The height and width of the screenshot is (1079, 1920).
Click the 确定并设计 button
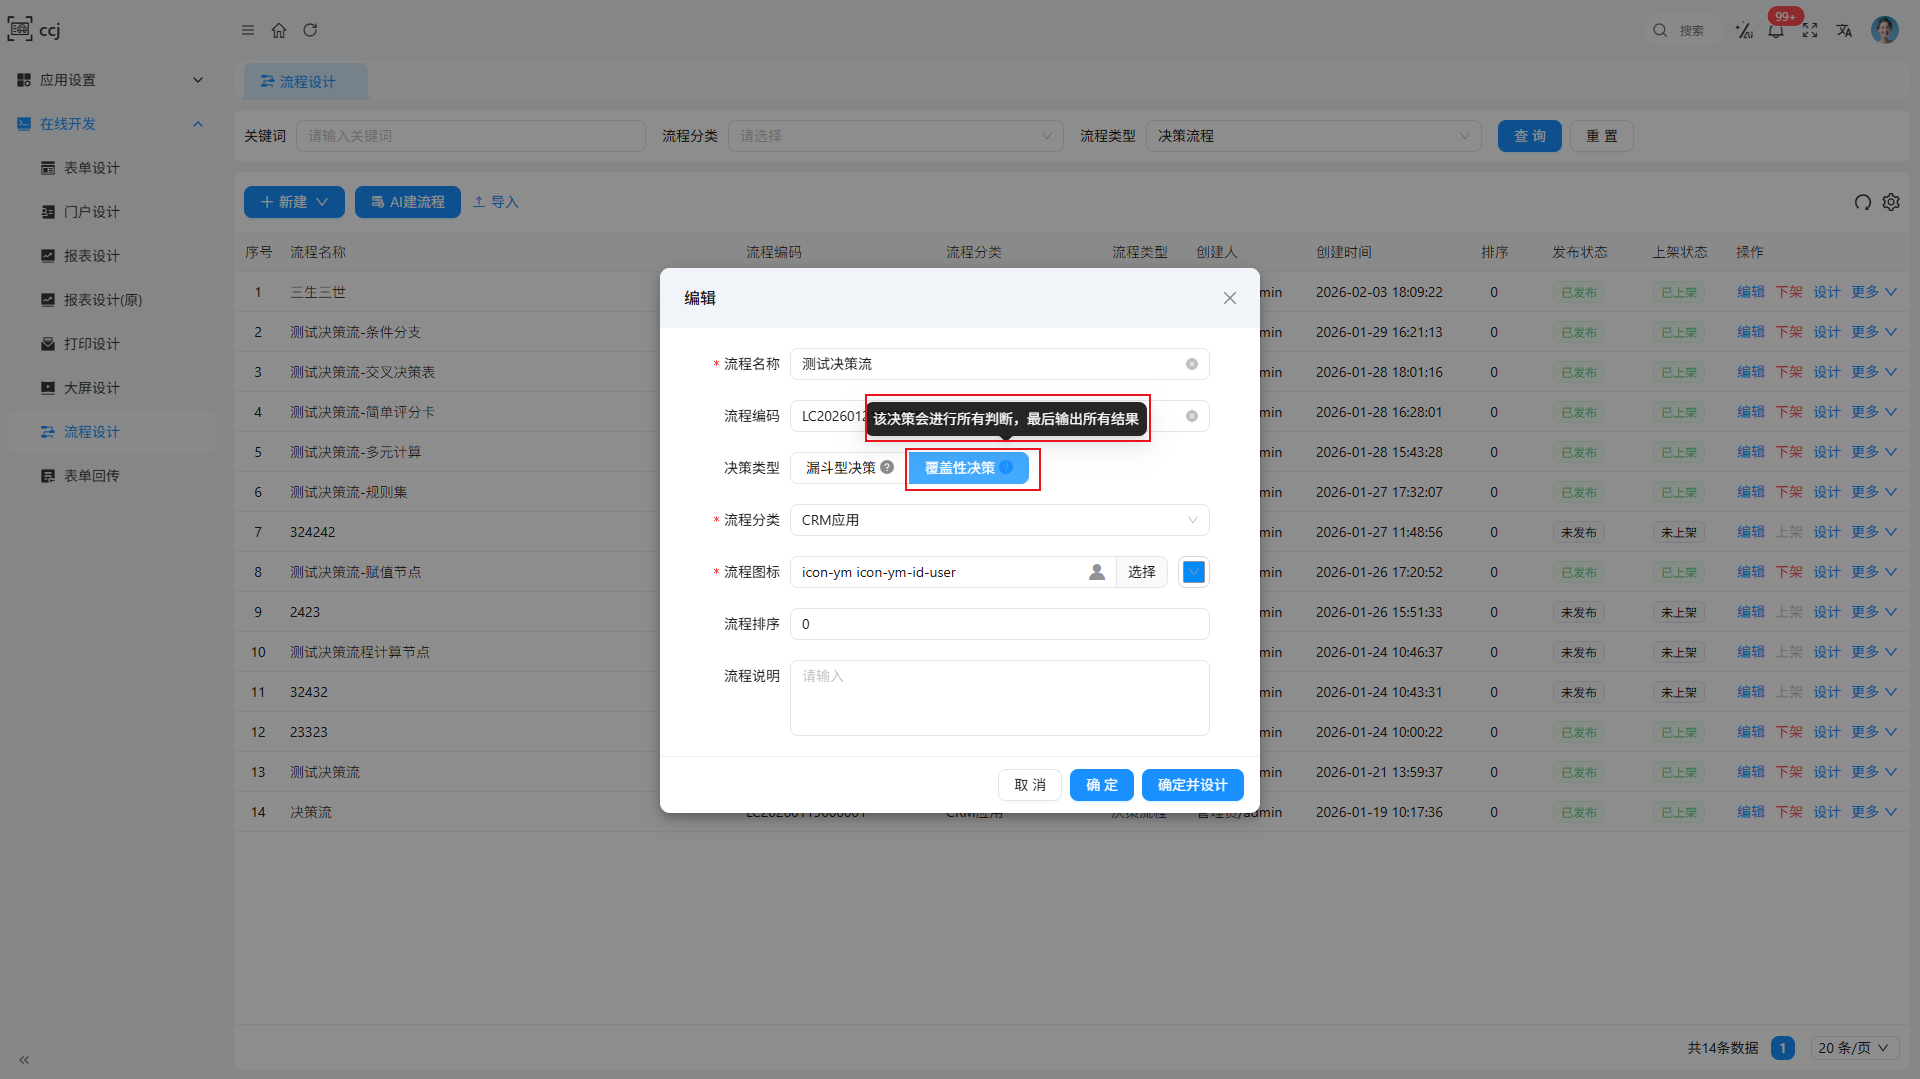click(x=1192, y=785)
